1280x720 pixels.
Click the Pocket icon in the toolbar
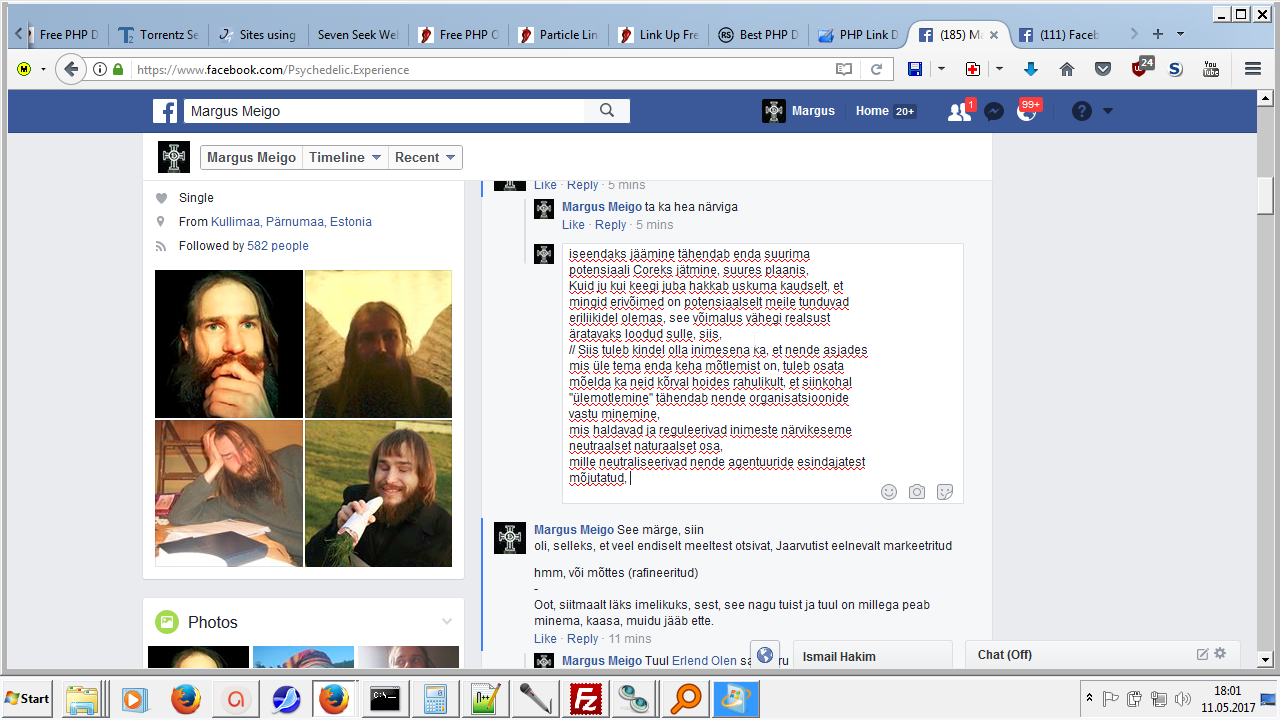click(1103, 69)
